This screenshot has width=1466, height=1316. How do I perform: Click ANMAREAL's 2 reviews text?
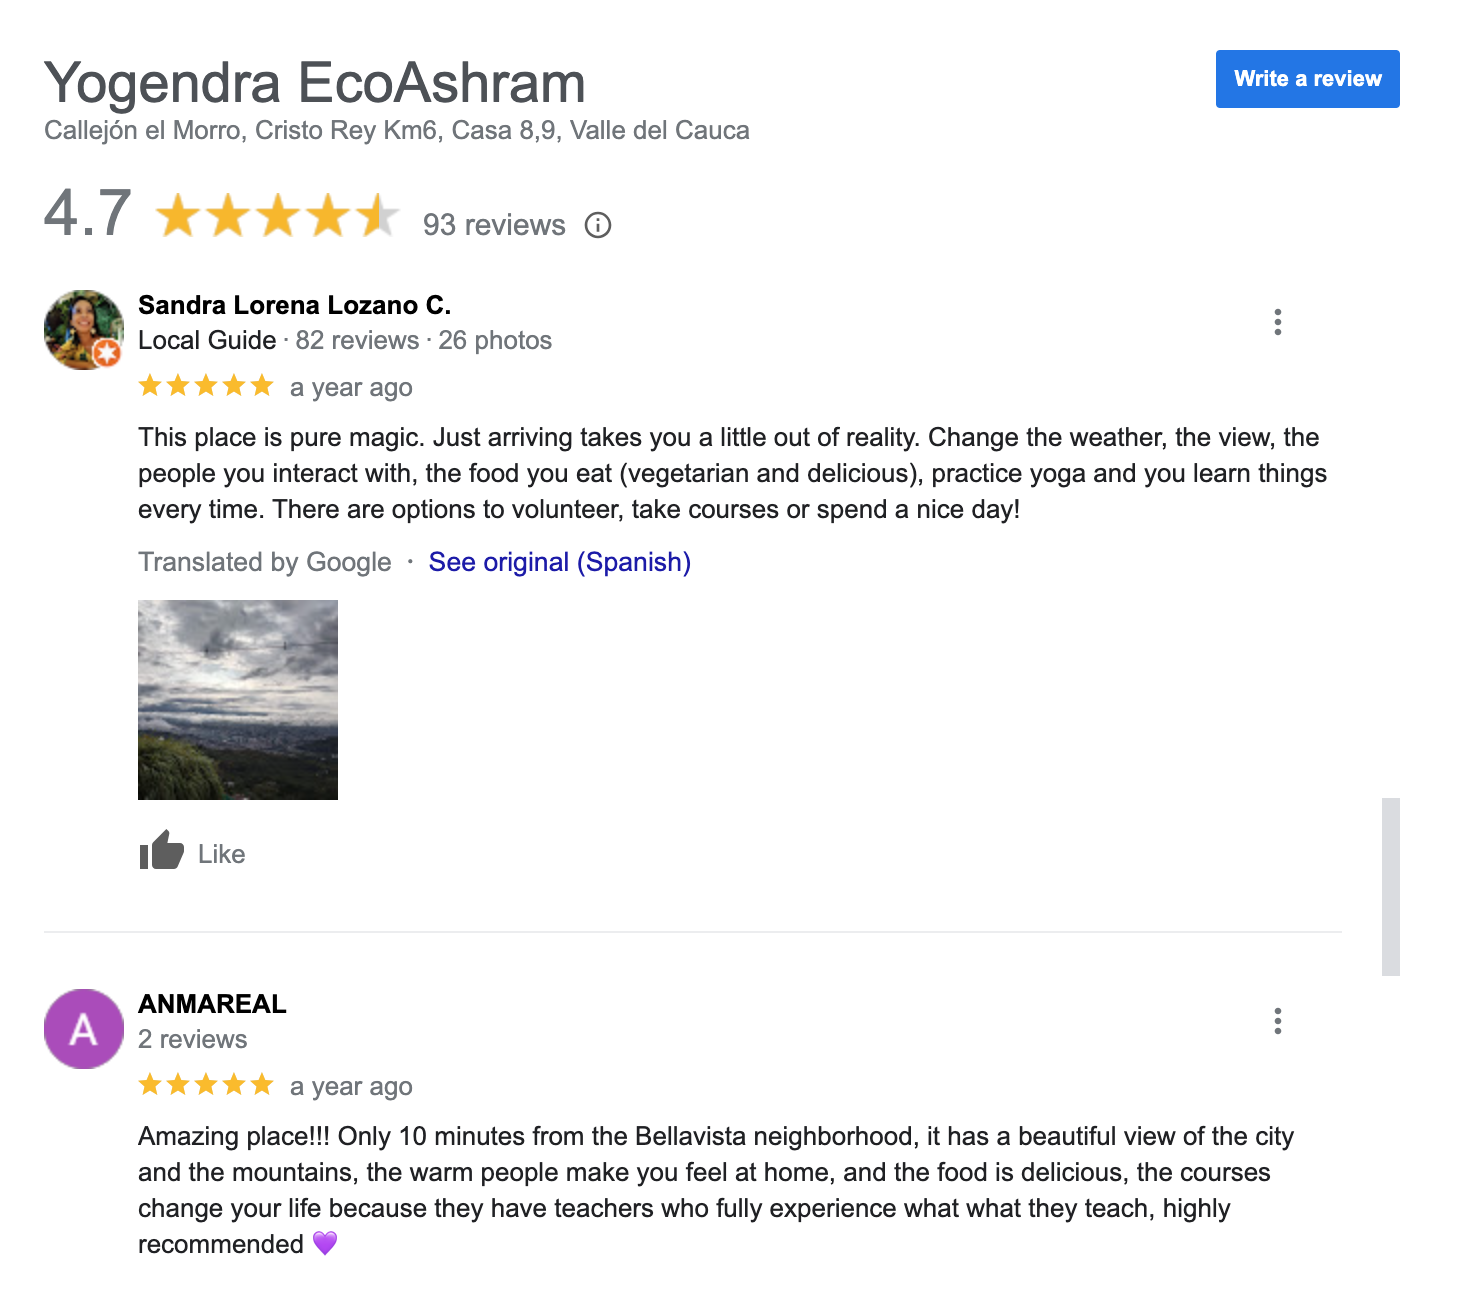pyautogui.click(x=192, y=1040)
